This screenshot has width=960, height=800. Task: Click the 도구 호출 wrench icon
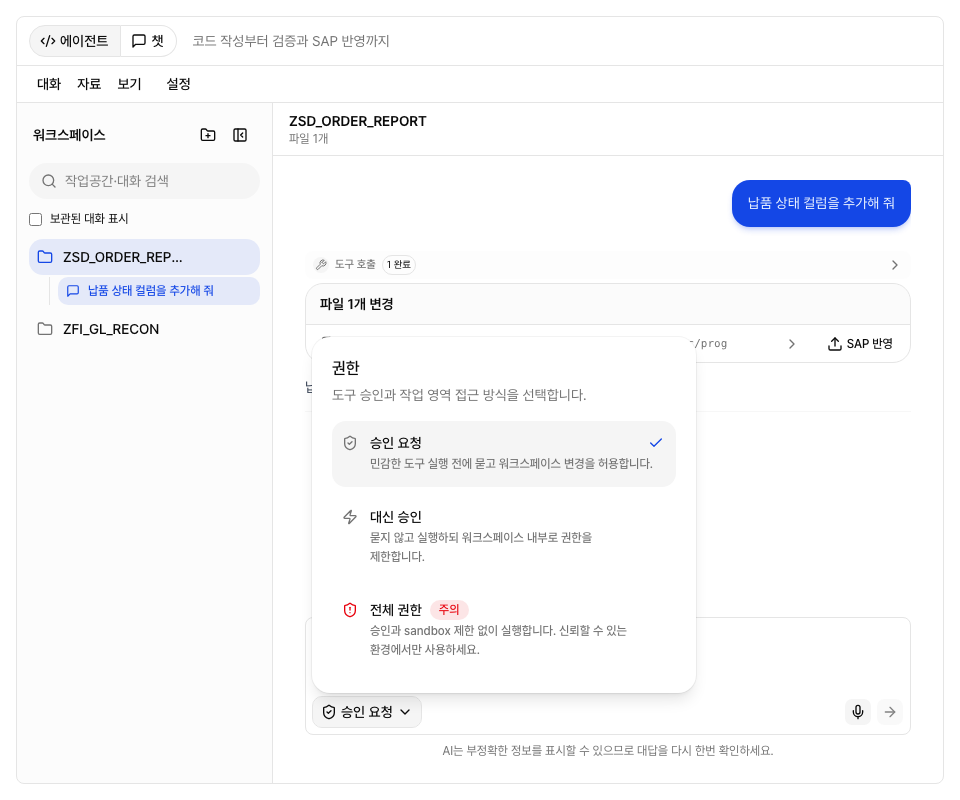pos(321,264)
